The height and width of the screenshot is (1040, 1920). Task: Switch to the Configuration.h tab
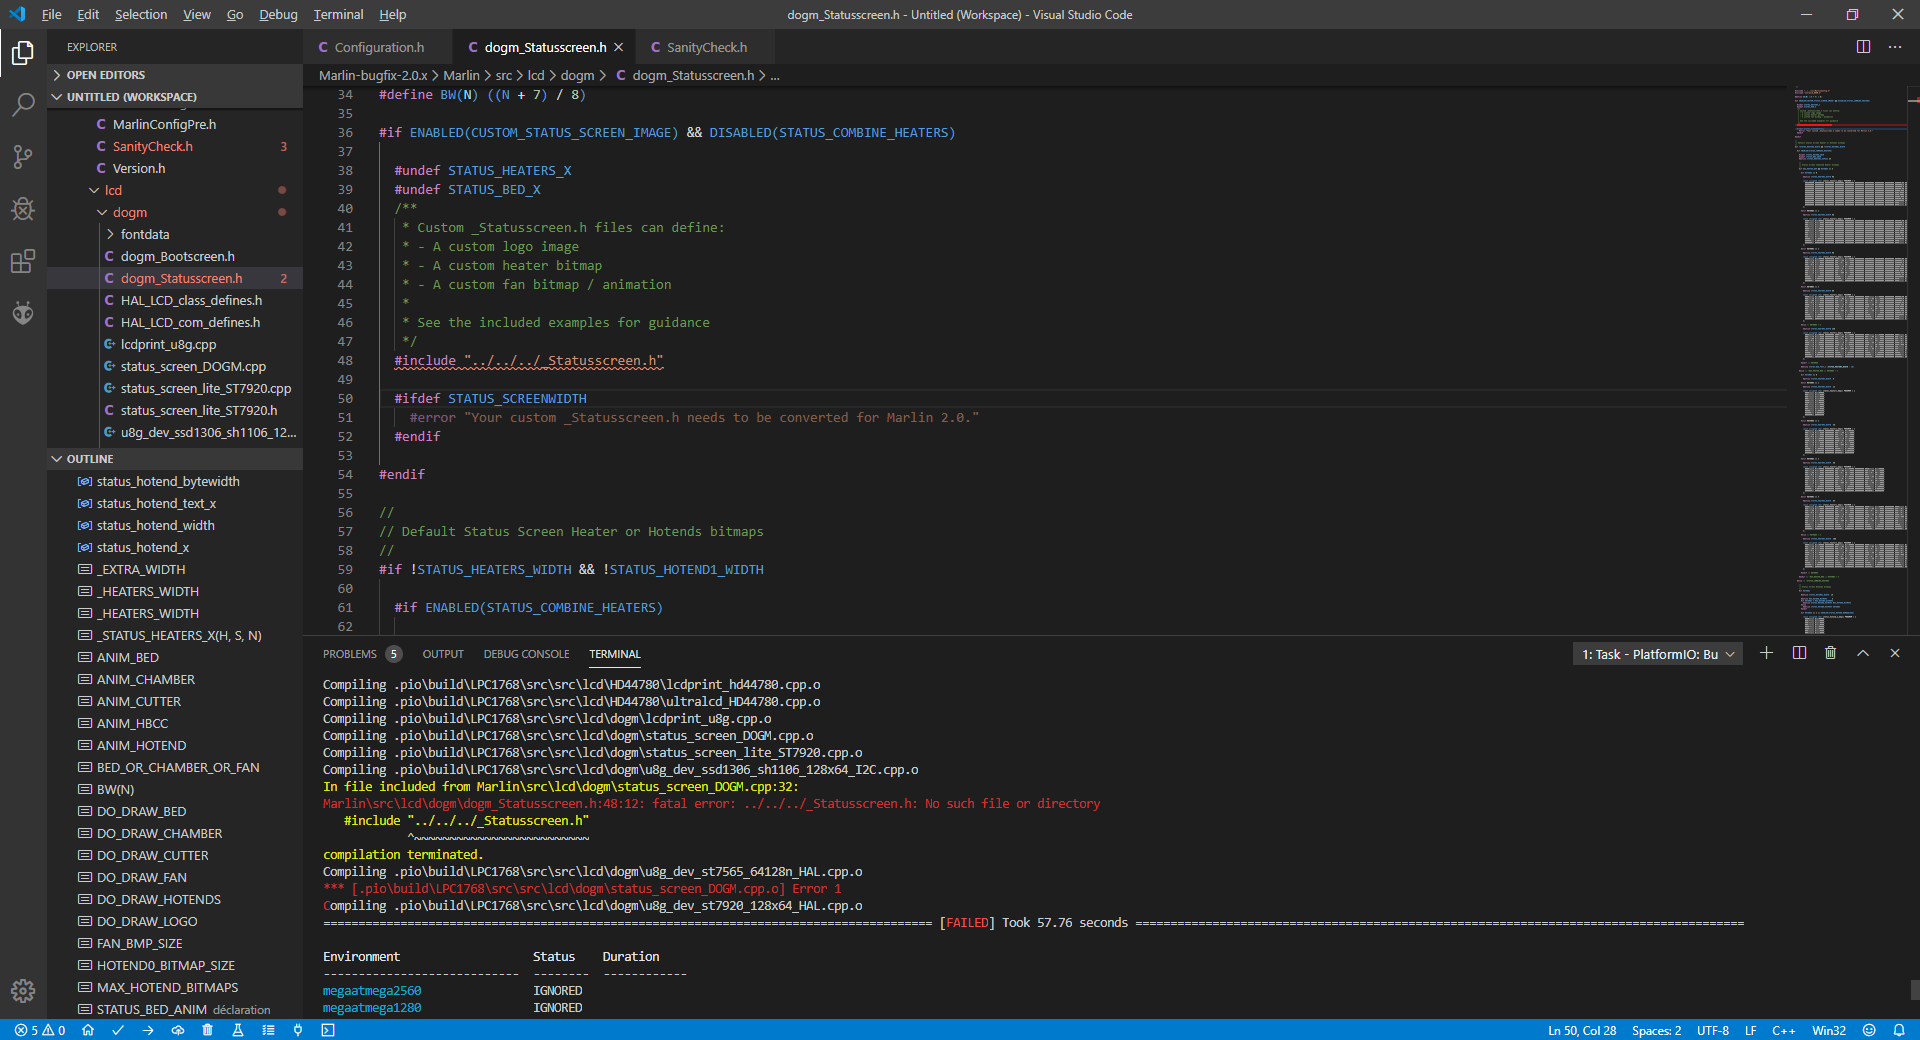click(x=378, y=47)
